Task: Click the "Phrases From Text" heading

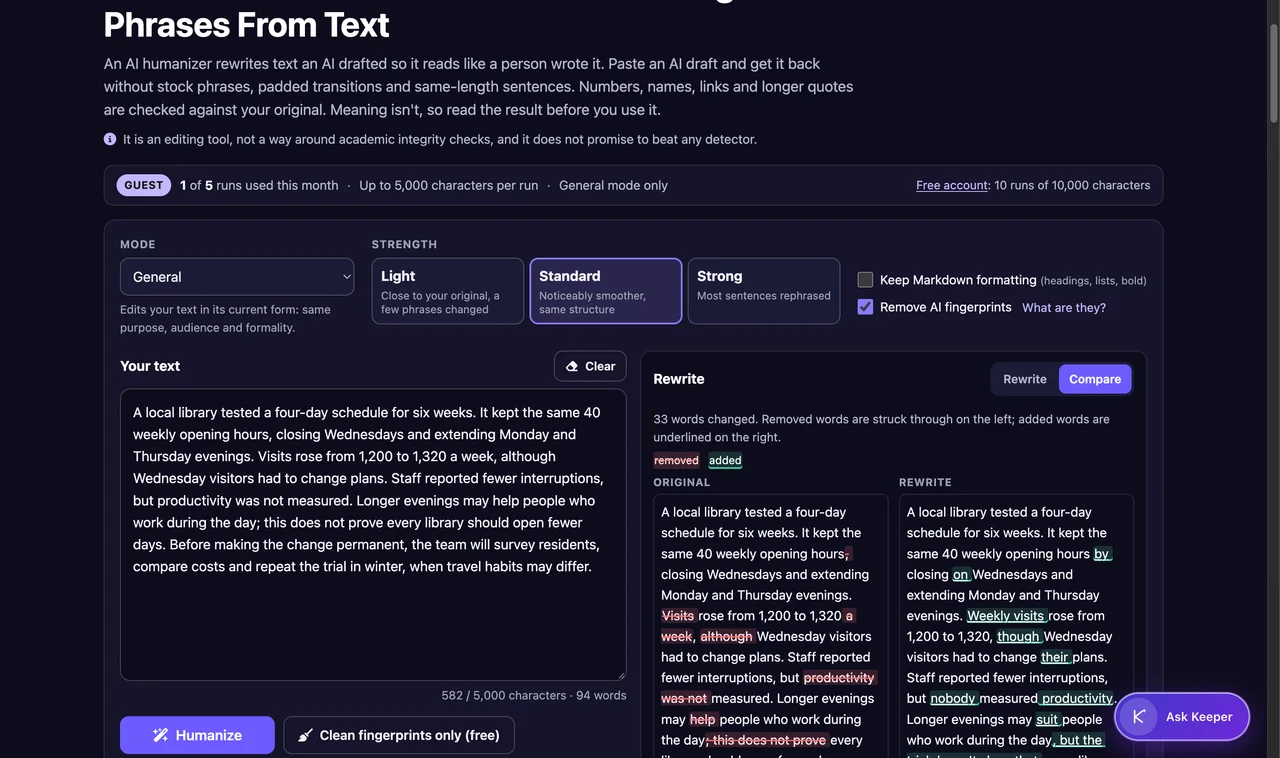Action: coord(246,24)
